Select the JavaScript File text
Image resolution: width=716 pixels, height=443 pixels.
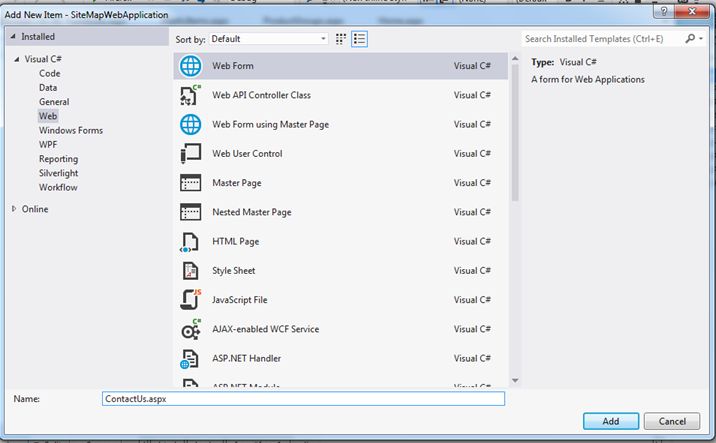[239, 300]
